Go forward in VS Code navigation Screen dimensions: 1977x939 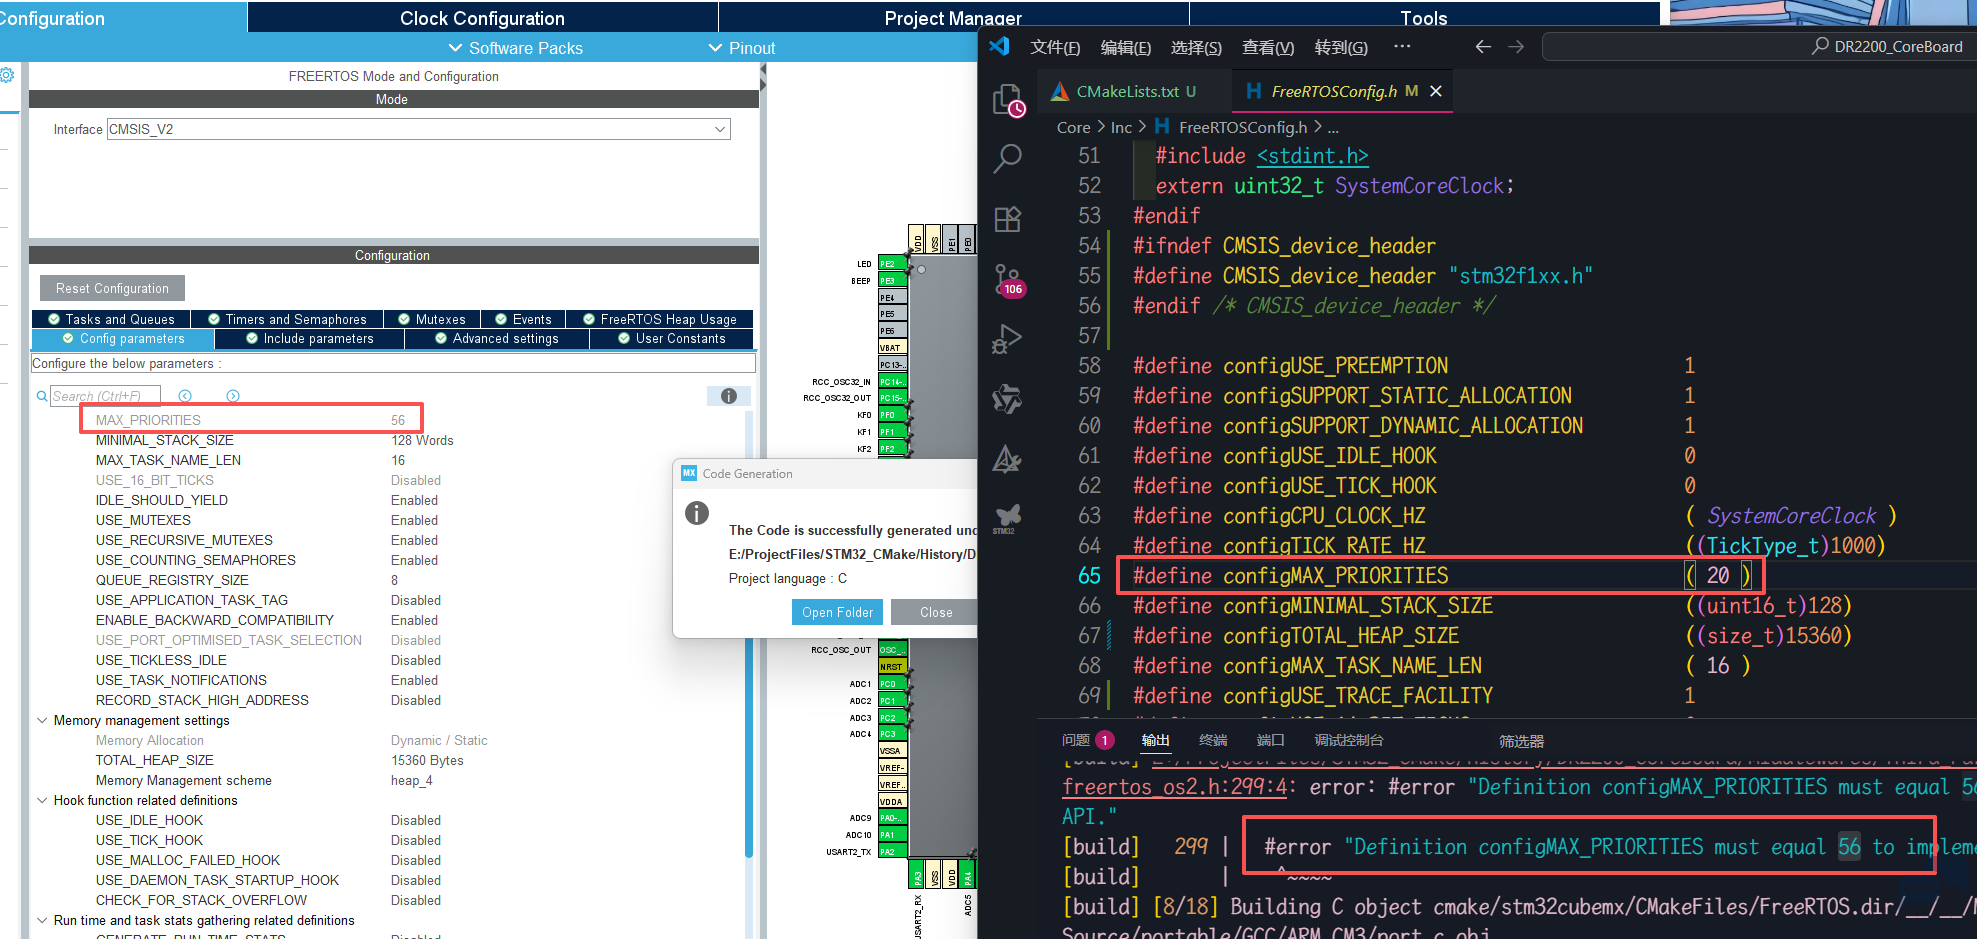pos(1516,46)
